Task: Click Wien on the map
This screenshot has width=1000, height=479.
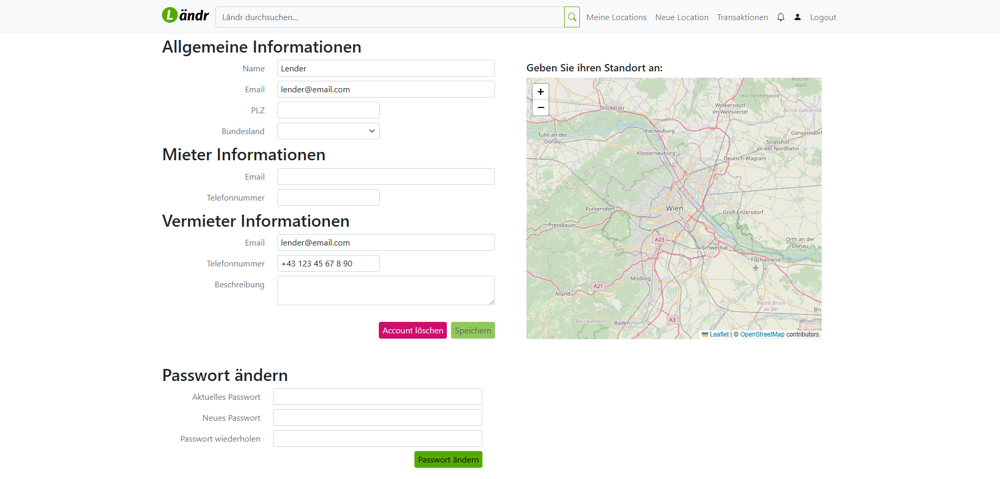Action: [673, 209]
